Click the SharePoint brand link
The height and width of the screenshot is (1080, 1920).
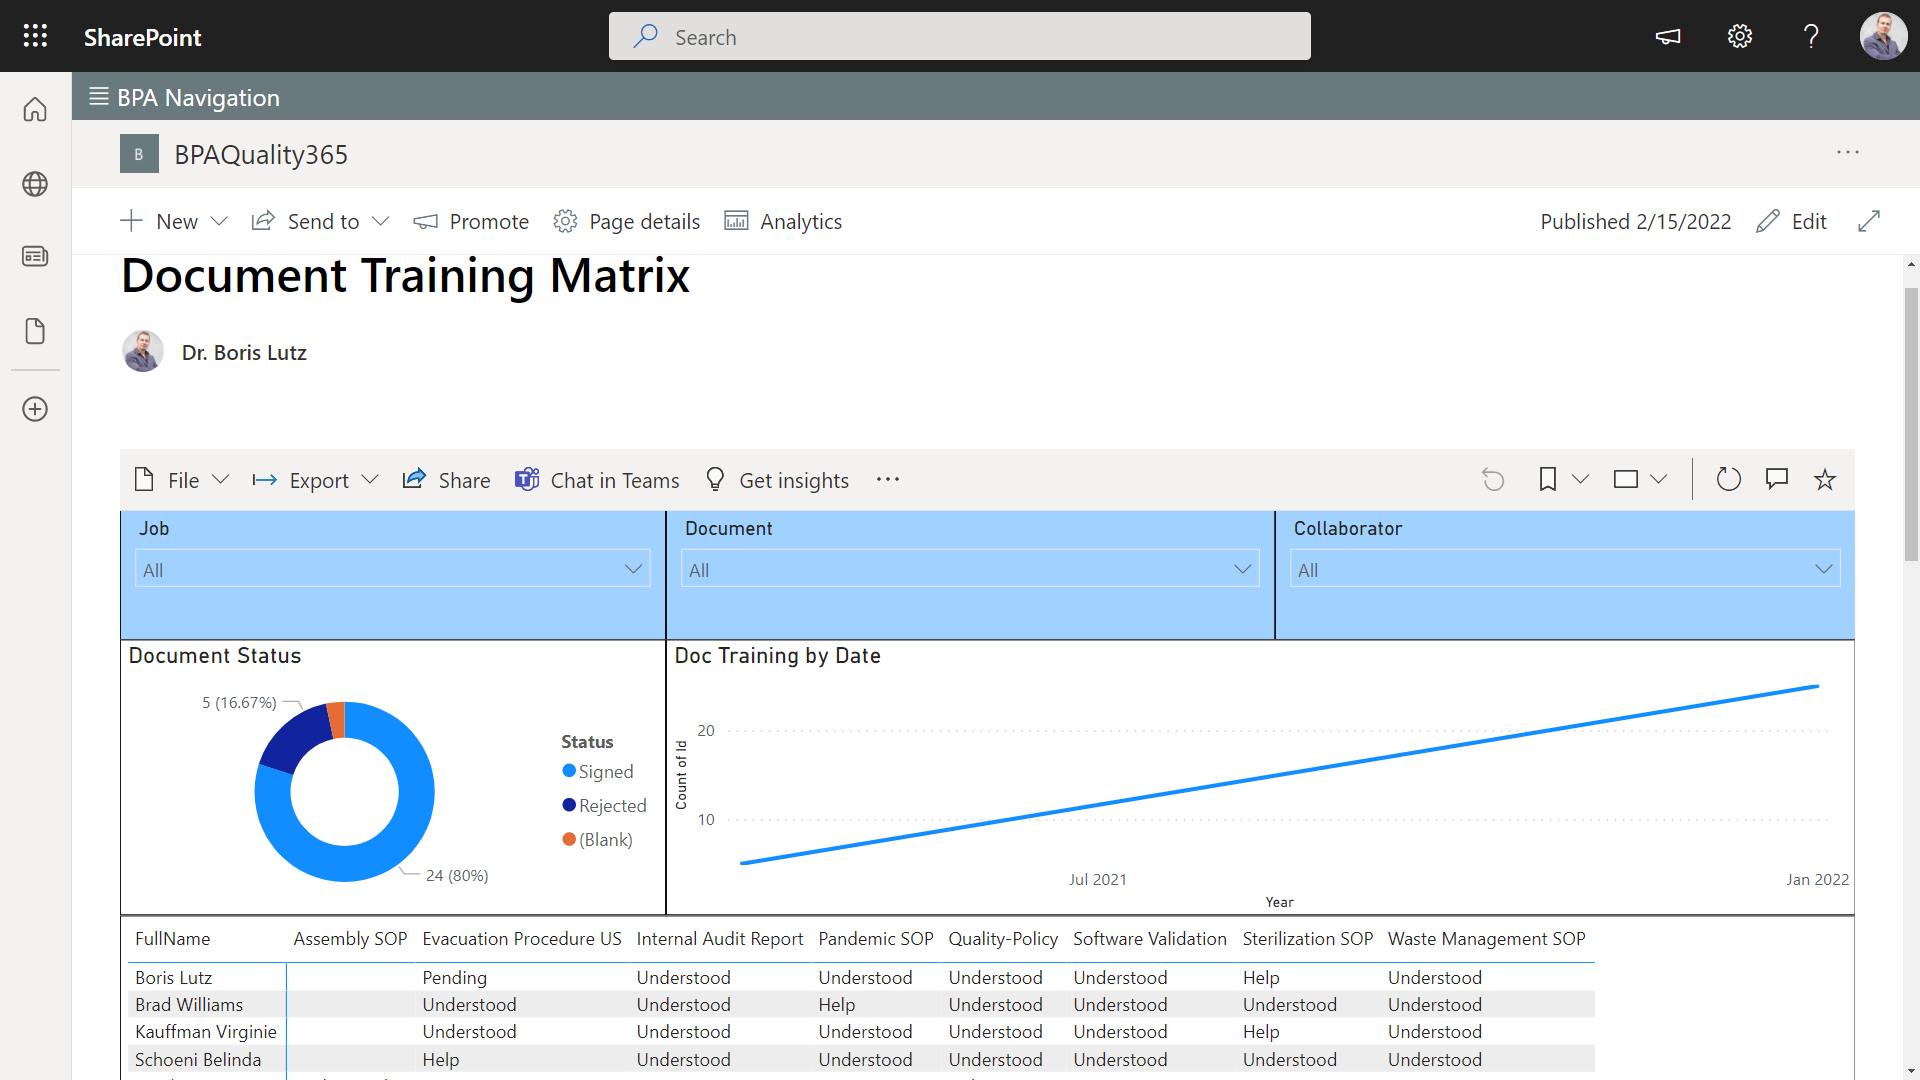click(x=143, y=37)
